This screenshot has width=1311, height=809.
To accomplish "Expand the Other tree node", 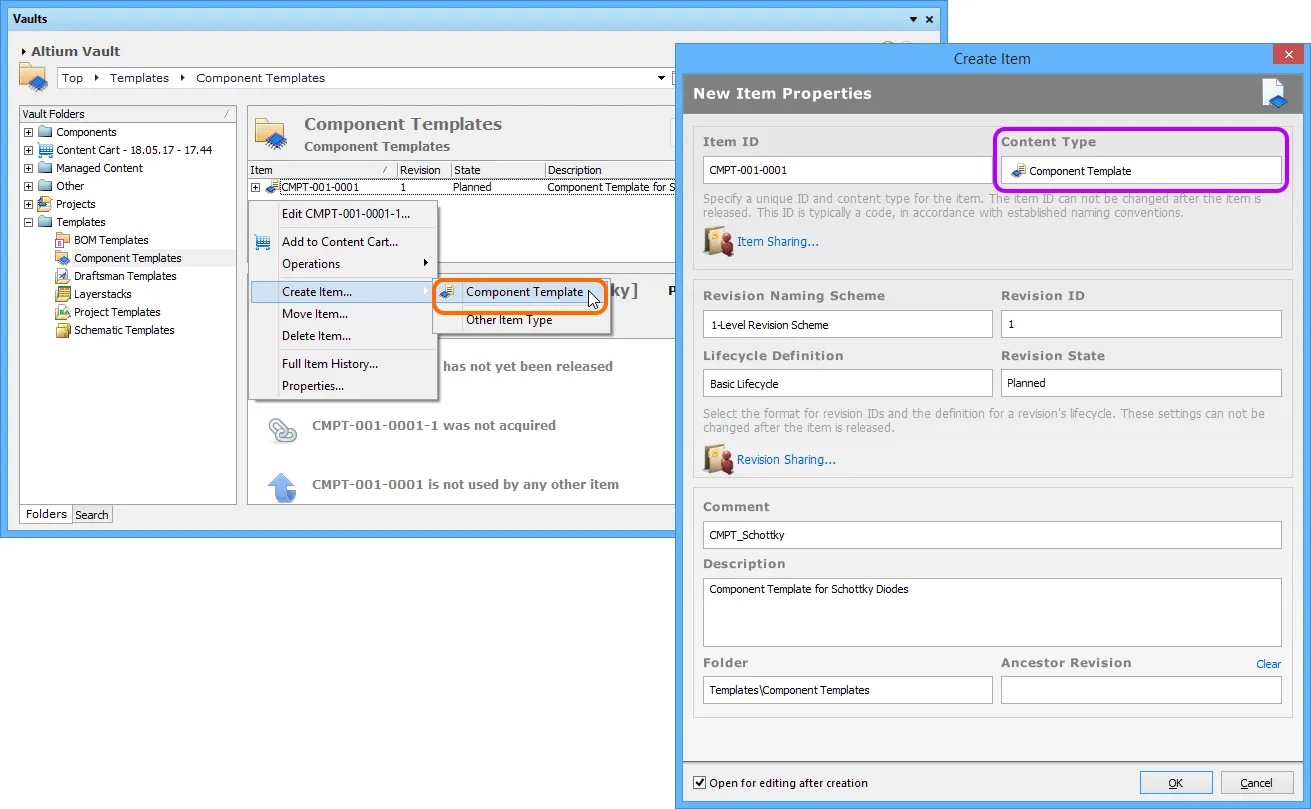I will (28, 186).
